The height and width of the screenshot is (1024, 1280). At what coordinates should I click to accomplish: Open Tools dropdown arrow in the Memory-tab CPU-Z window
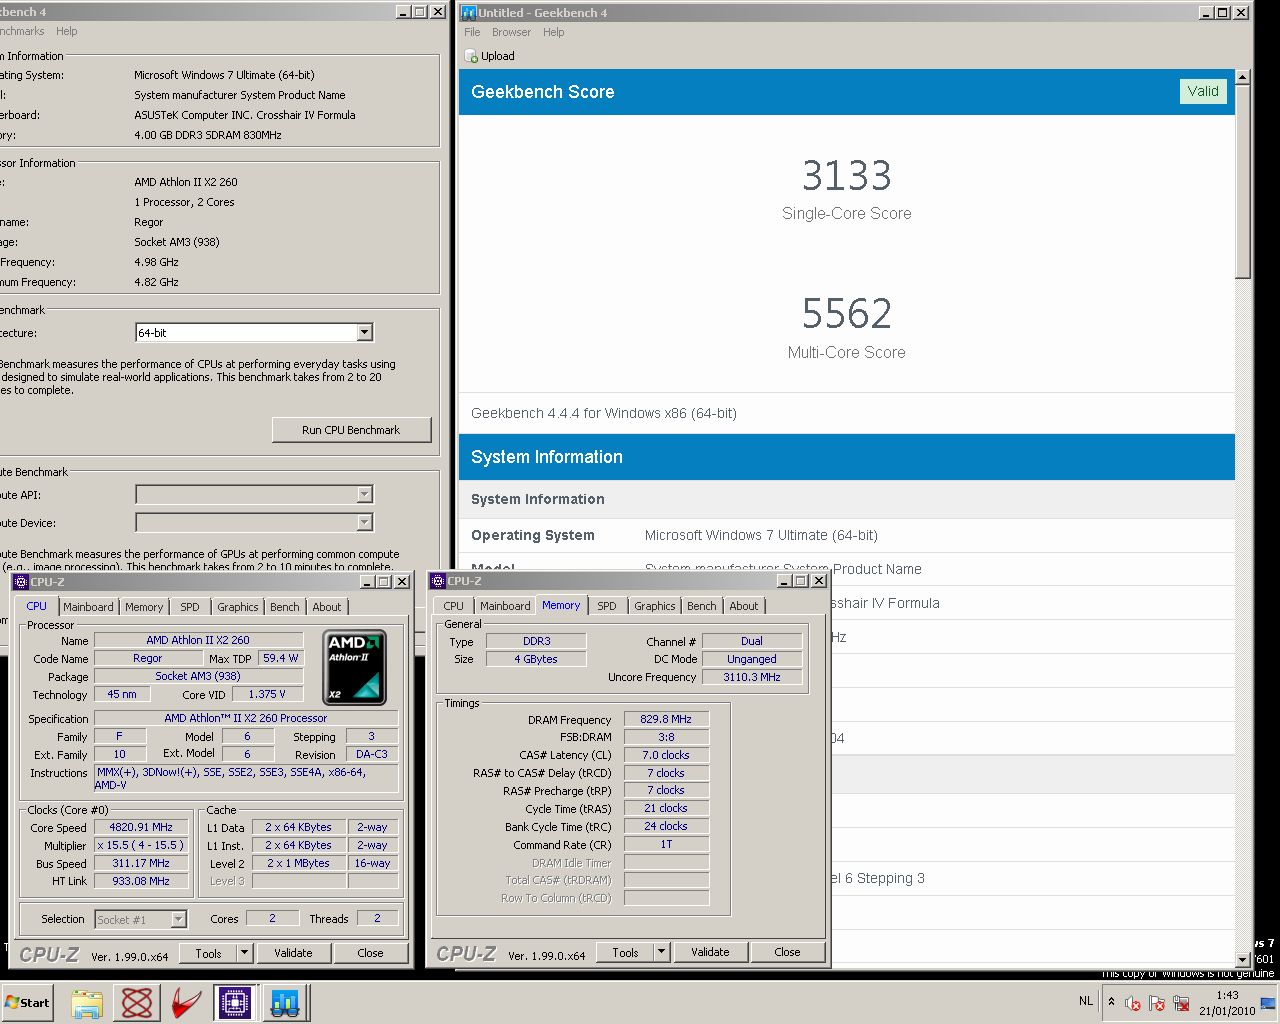(661, 952)
